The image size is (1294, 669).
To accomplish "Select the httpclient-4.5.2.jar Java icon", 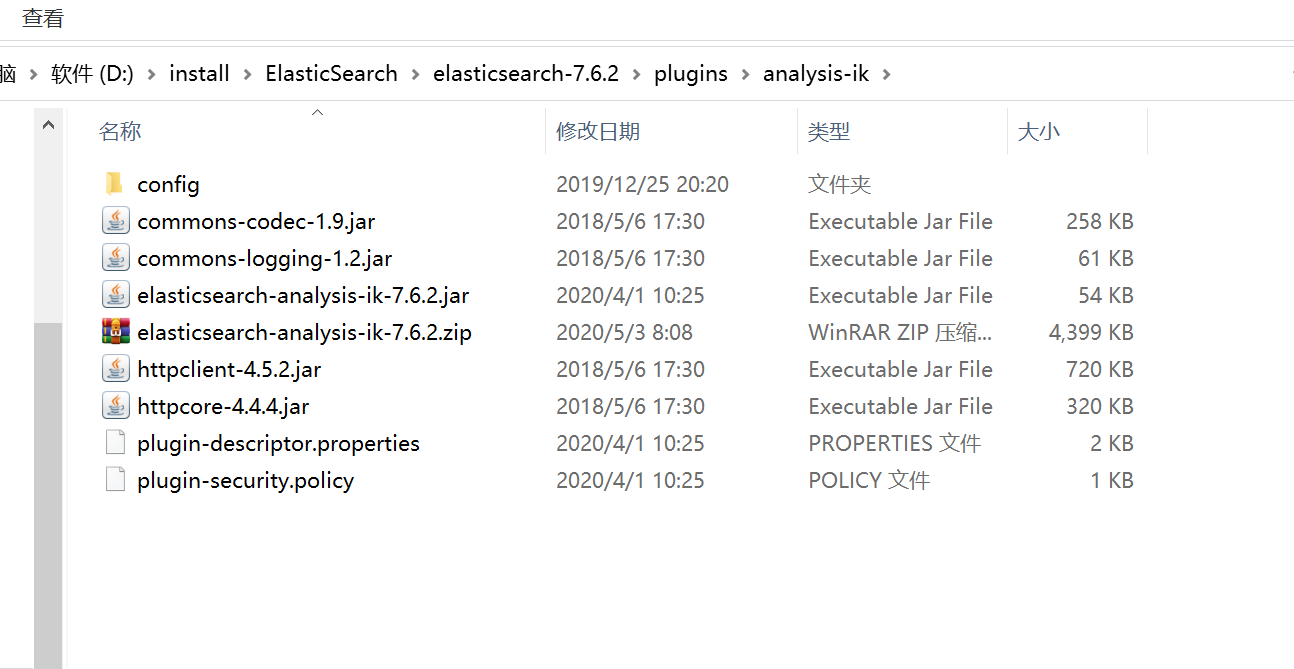I will (115, 368).
